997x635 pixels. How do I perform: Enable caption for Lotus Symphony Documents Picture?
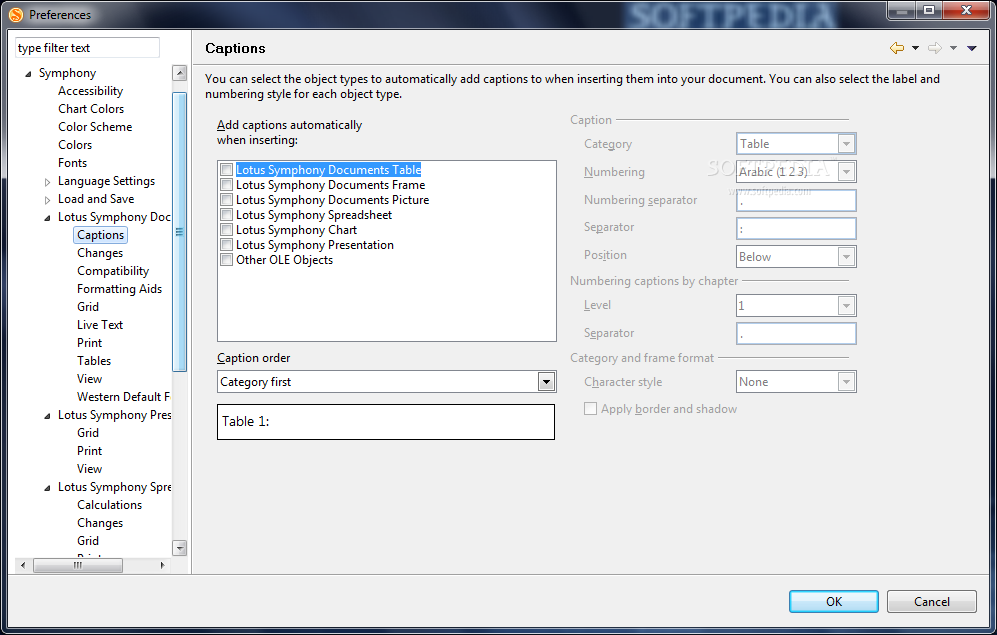tap(226, 200)
